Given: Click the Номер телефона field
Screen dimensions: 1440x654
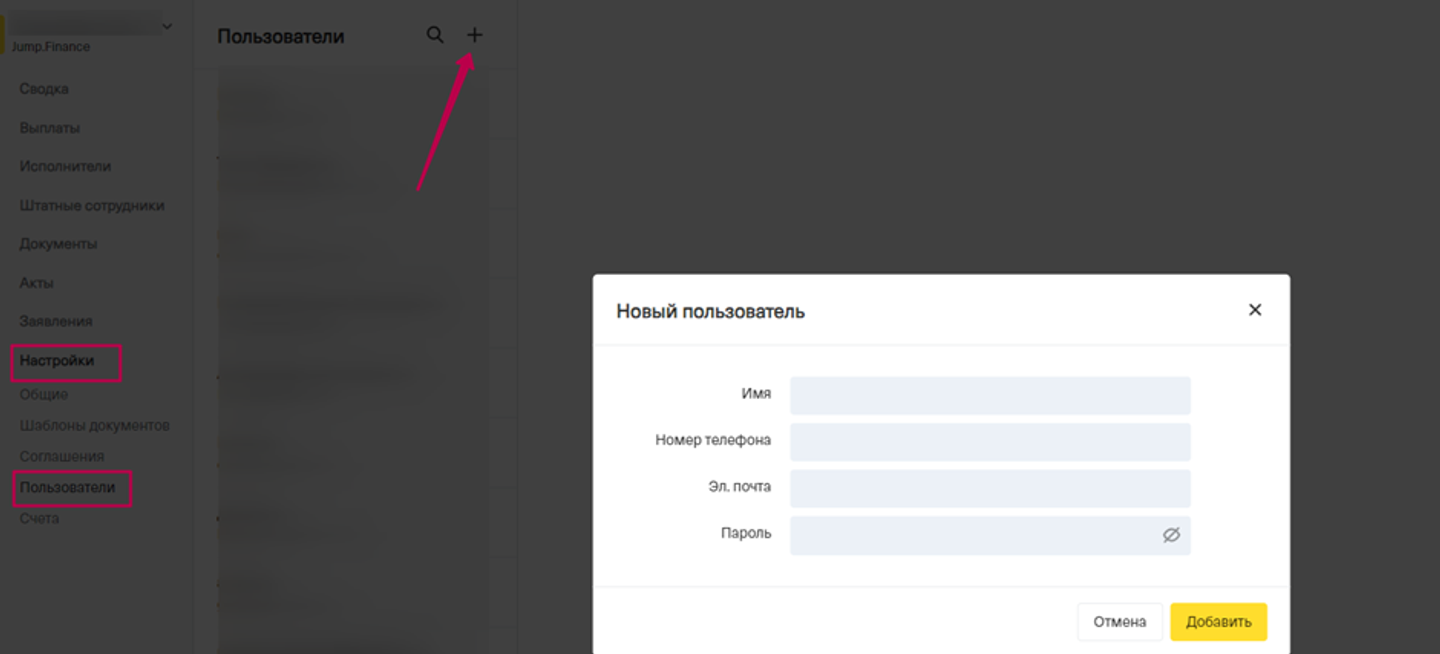Looking at the screenshot, I should coord(989,441).
